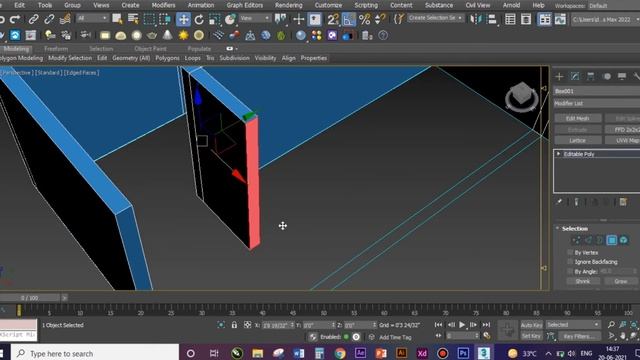This screenshot has height=360, width=640.
Task: Click the Align tool icon
Action: [x=492, y=19]
